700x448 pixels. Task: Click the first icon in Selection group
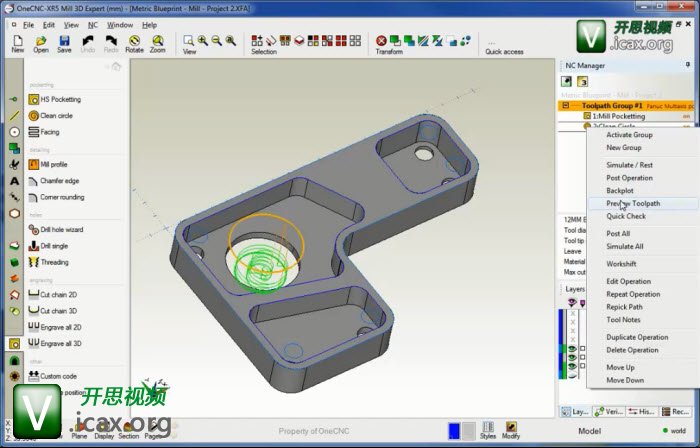point(257,41)
